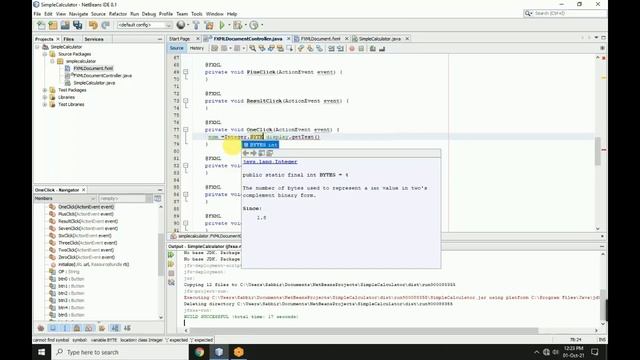Image resolution: width=640 pixels, height=360 pixels.
Task: Click the Uncomment icon in editor toolbar
Action: [x=382, y=49]
